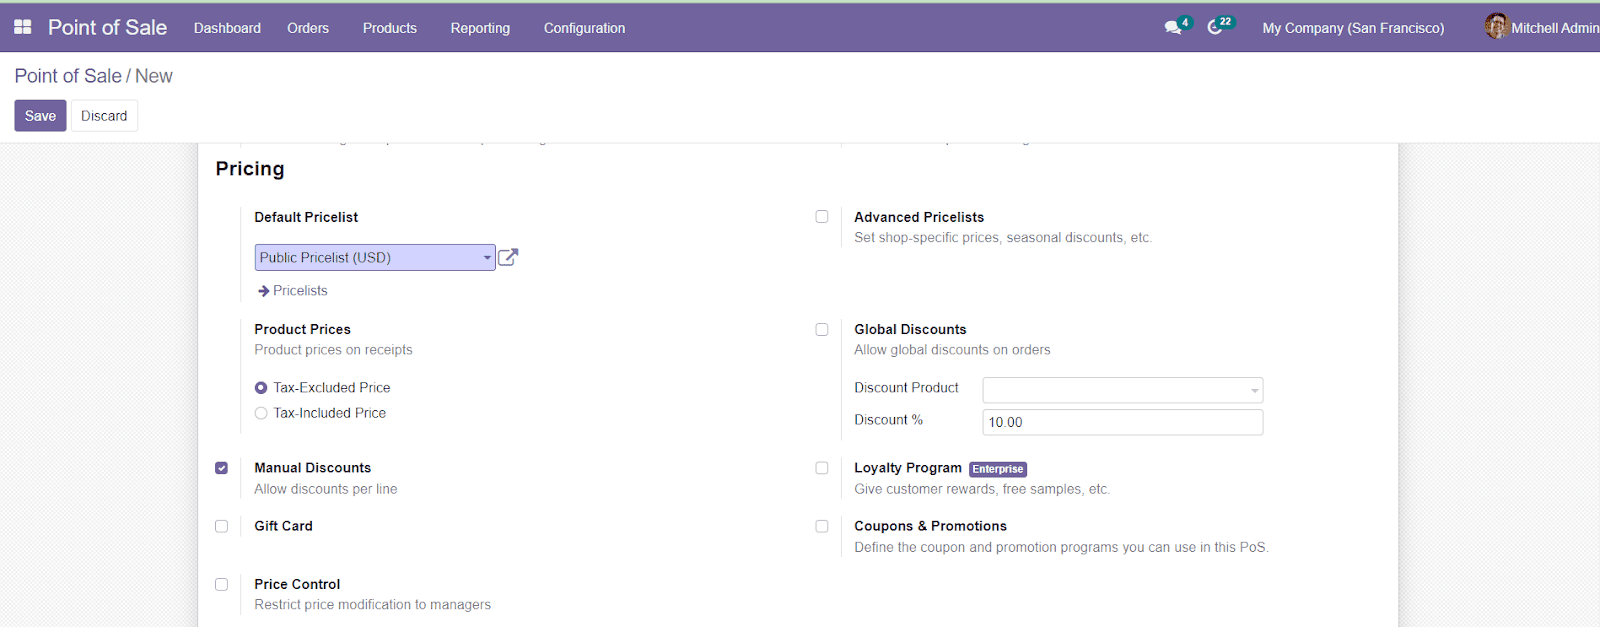1600x627 pixels.
Task: Click the Pricing section heading
Action: point(250,169)
